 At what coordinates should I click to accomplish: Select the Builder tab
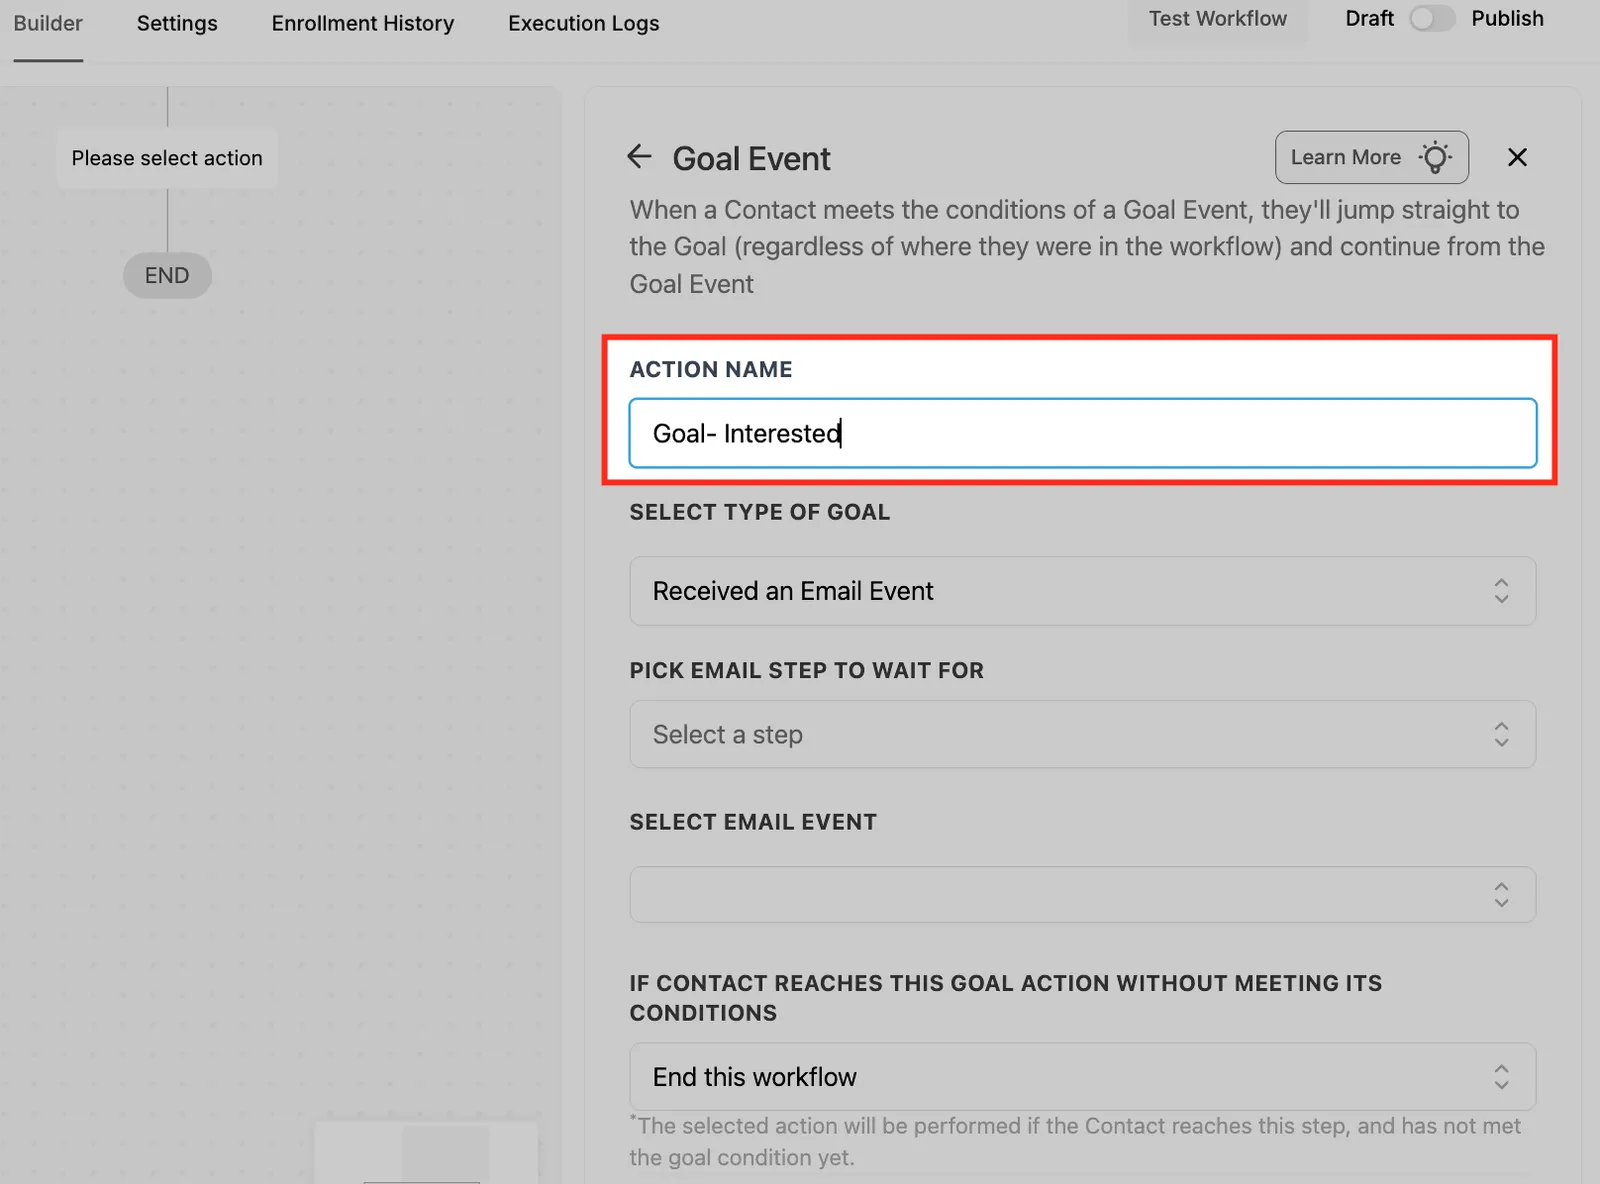pos(48,23)
